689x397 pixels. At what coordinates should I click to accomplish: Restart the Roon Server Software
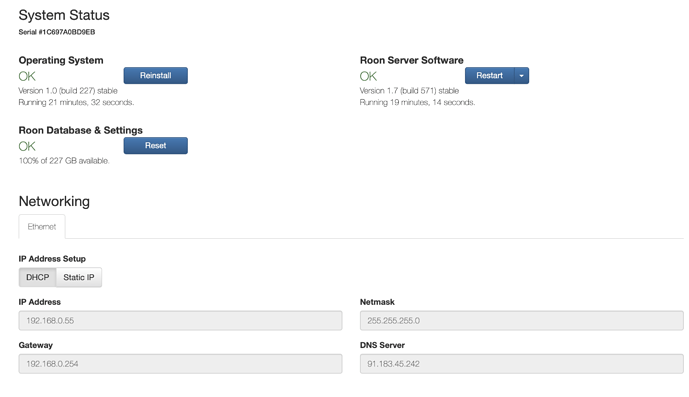[x=490, y=76]
